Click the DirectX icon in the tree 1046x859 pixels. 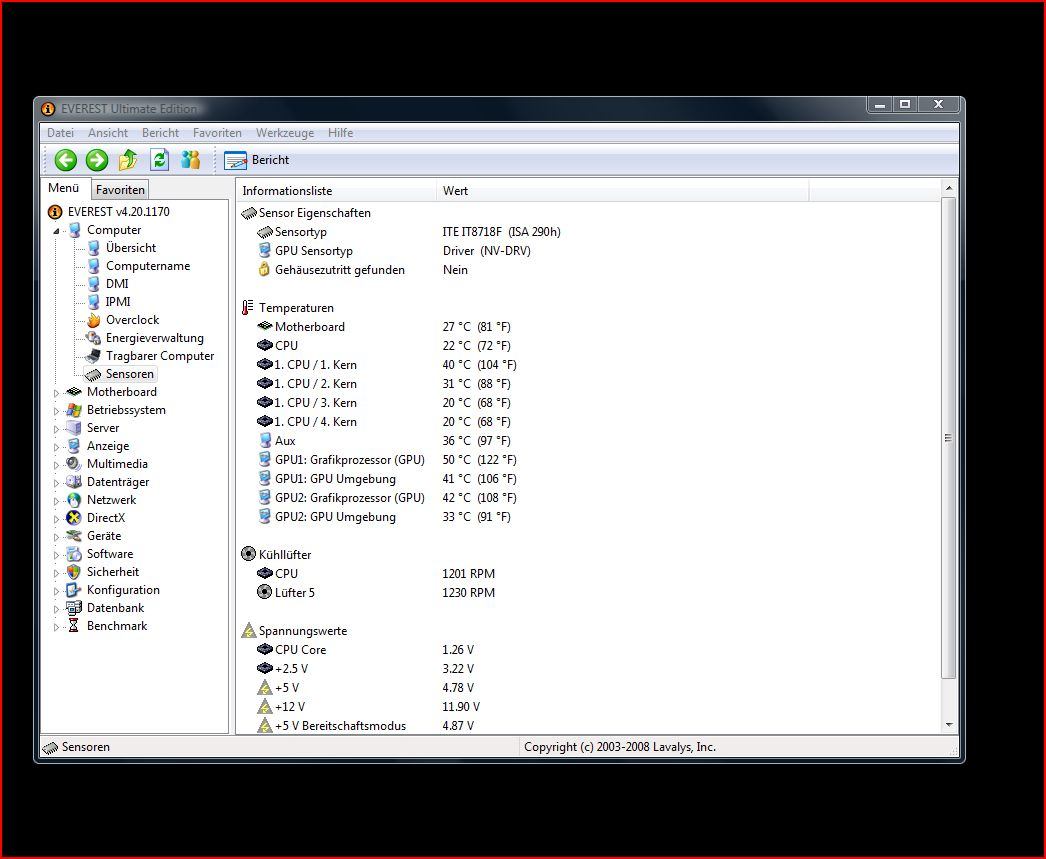click(74, 518)
